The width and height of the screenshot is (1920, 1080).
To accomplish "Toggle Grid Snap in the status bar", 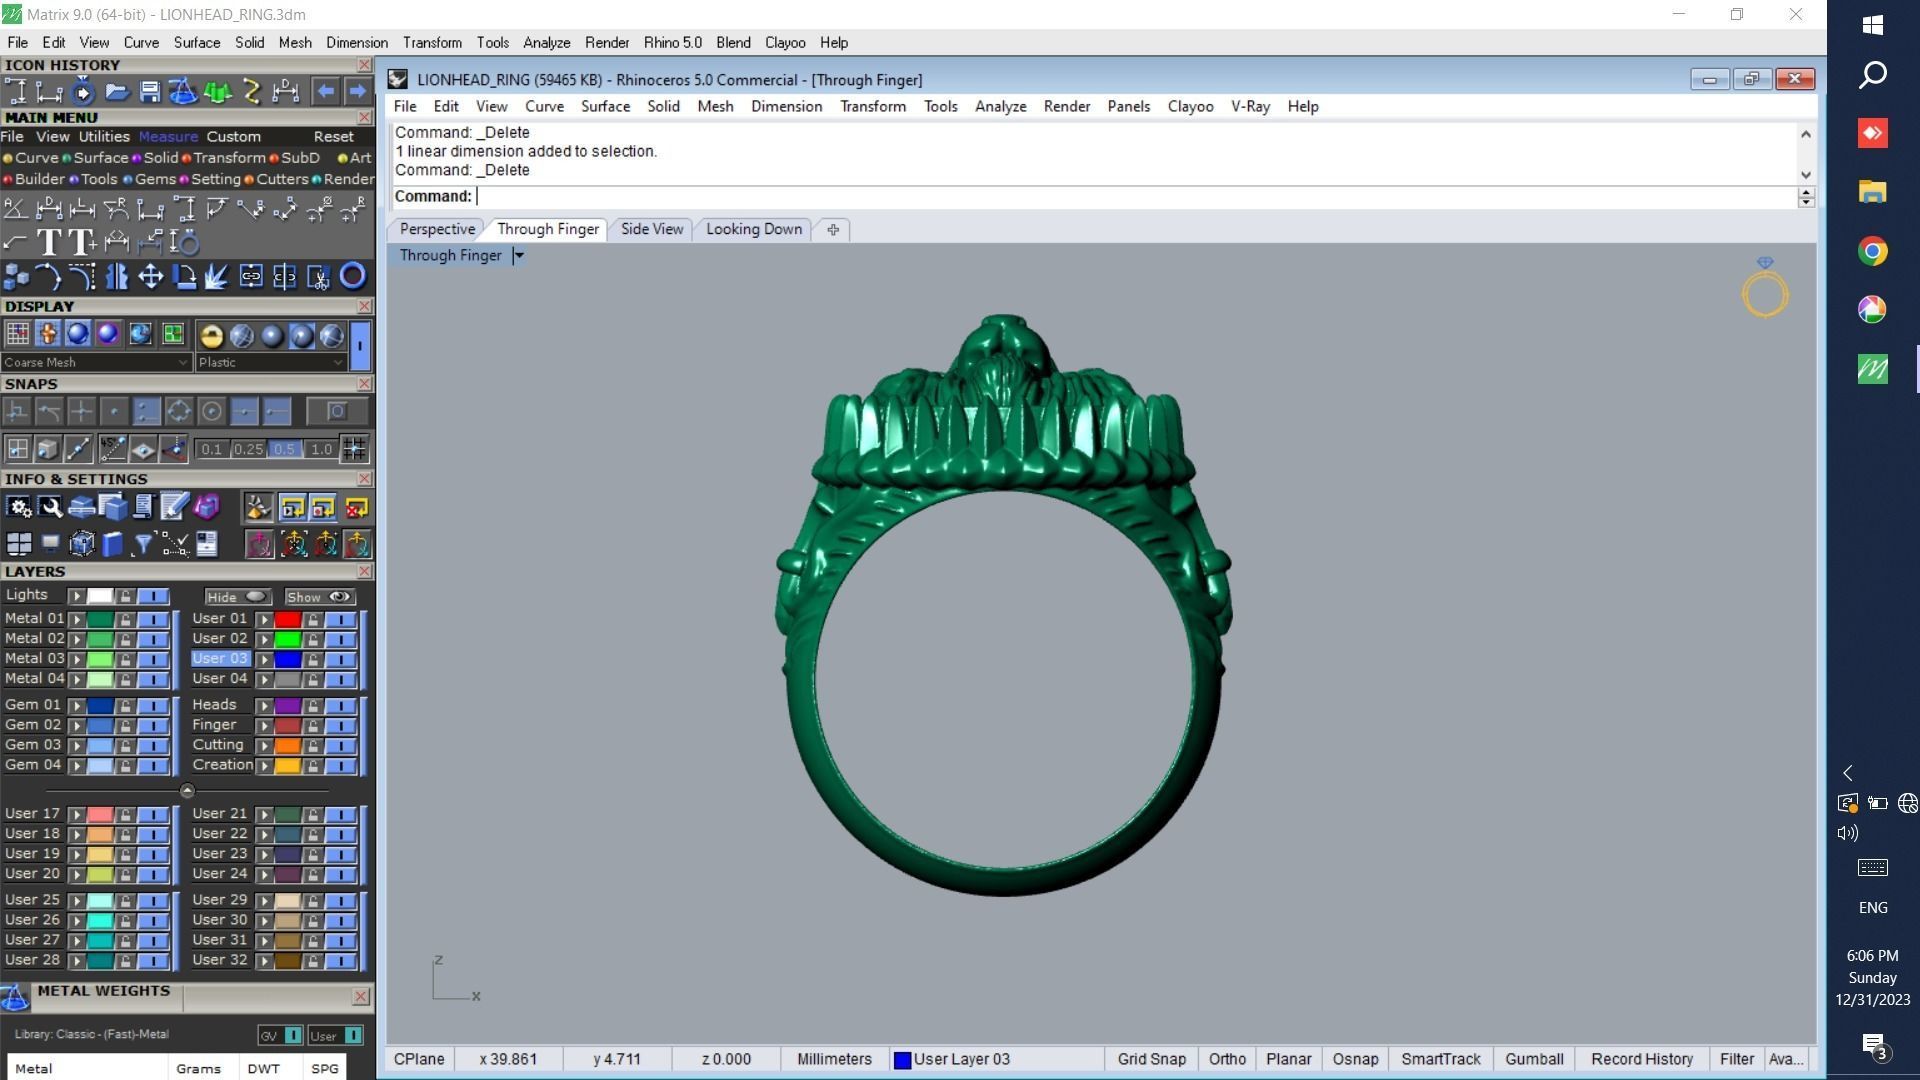I will tap(1151, 1059).
